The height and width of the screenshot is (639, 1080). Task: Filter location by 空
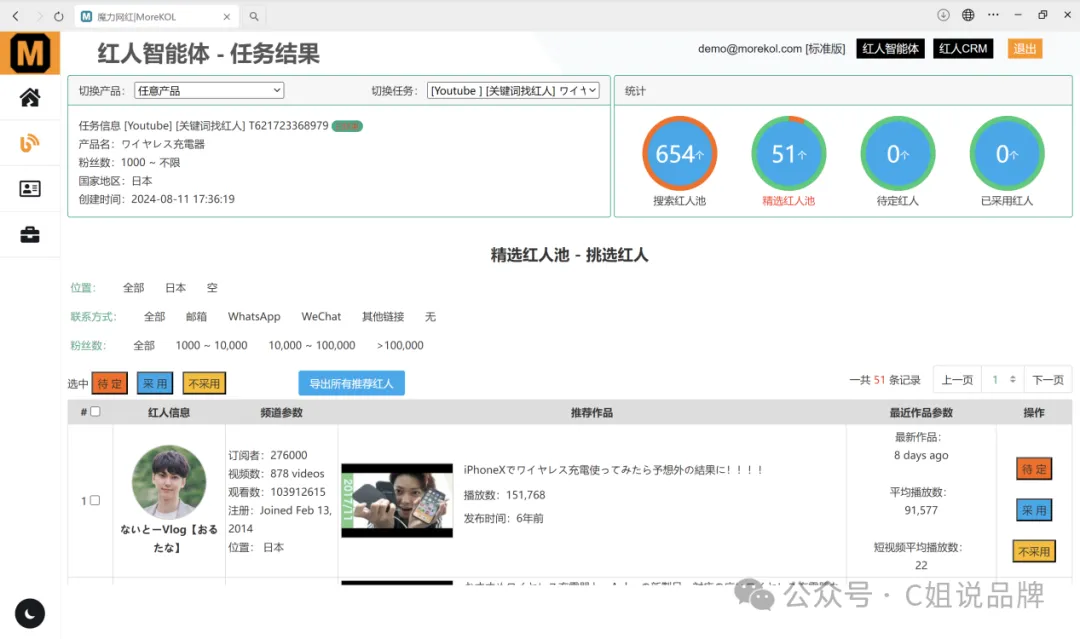tap(212, 288)
